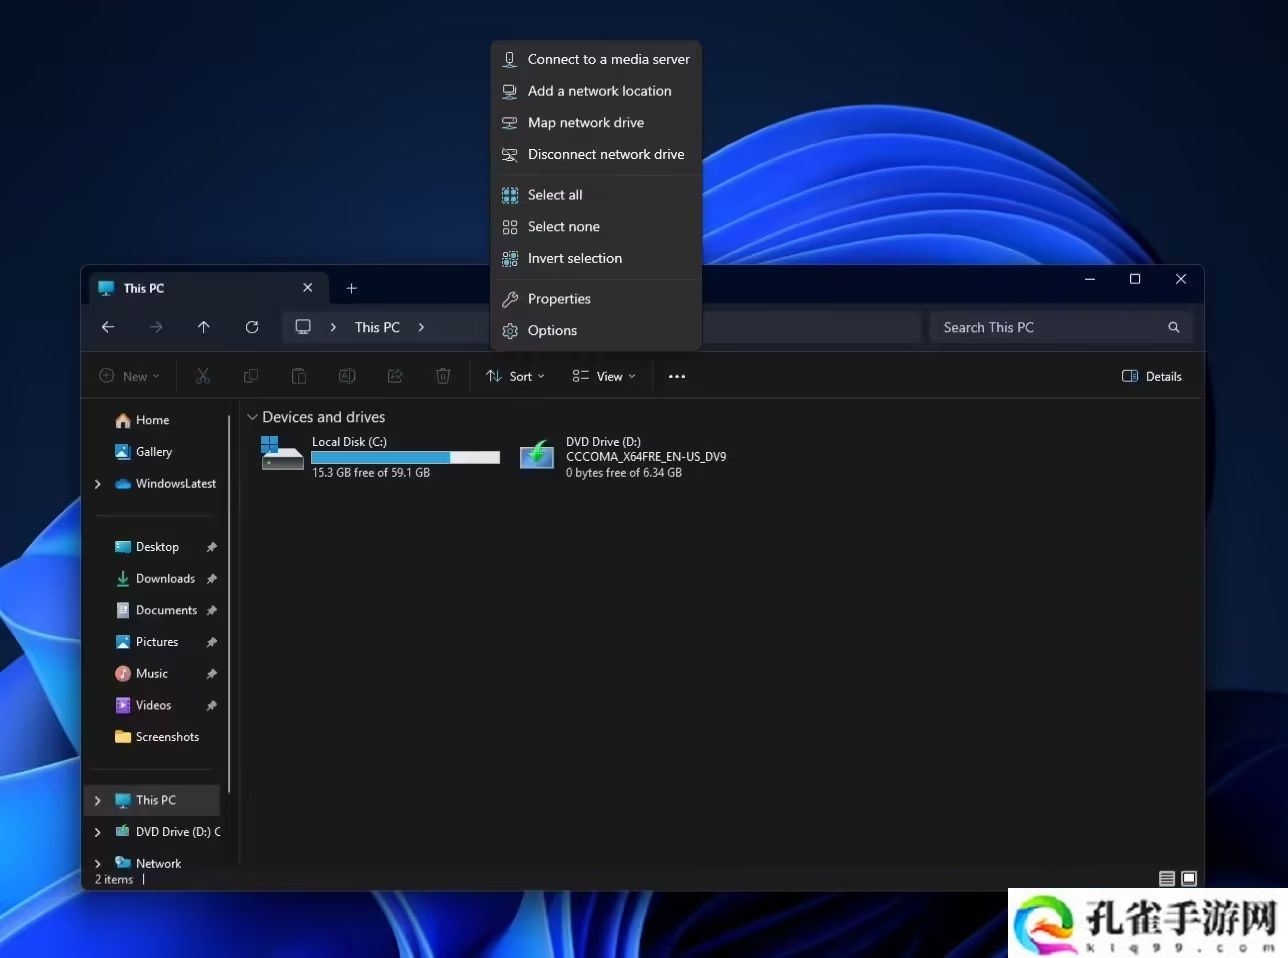The width and height of the screenshot is (1288, 958).
Task: Choose Select none in menu
Action: point(596,227)
